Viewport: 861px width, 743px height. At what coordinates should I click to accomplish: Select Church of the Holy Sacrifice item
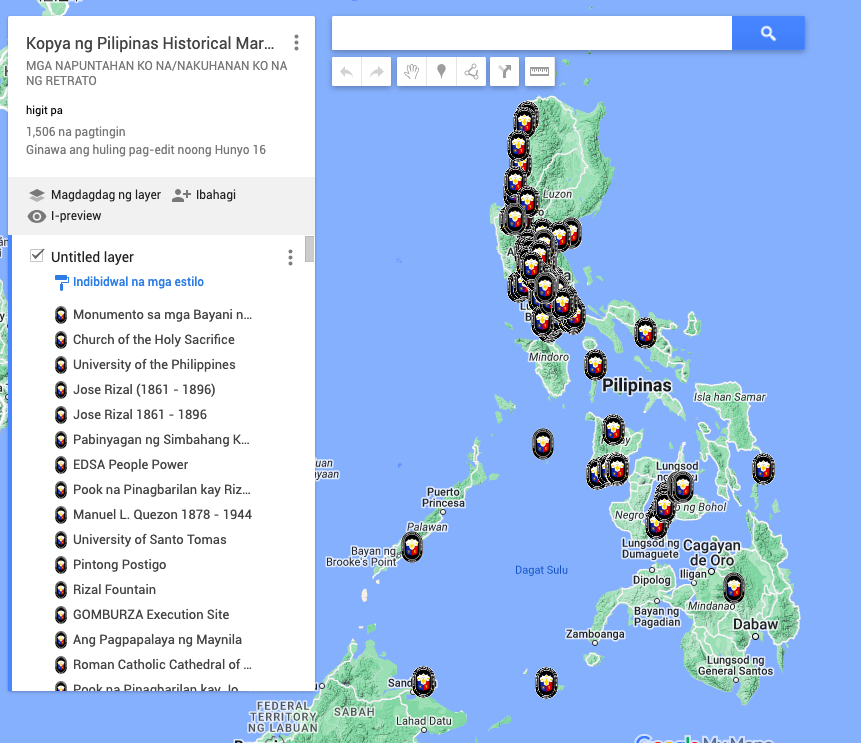click(154, 340)
